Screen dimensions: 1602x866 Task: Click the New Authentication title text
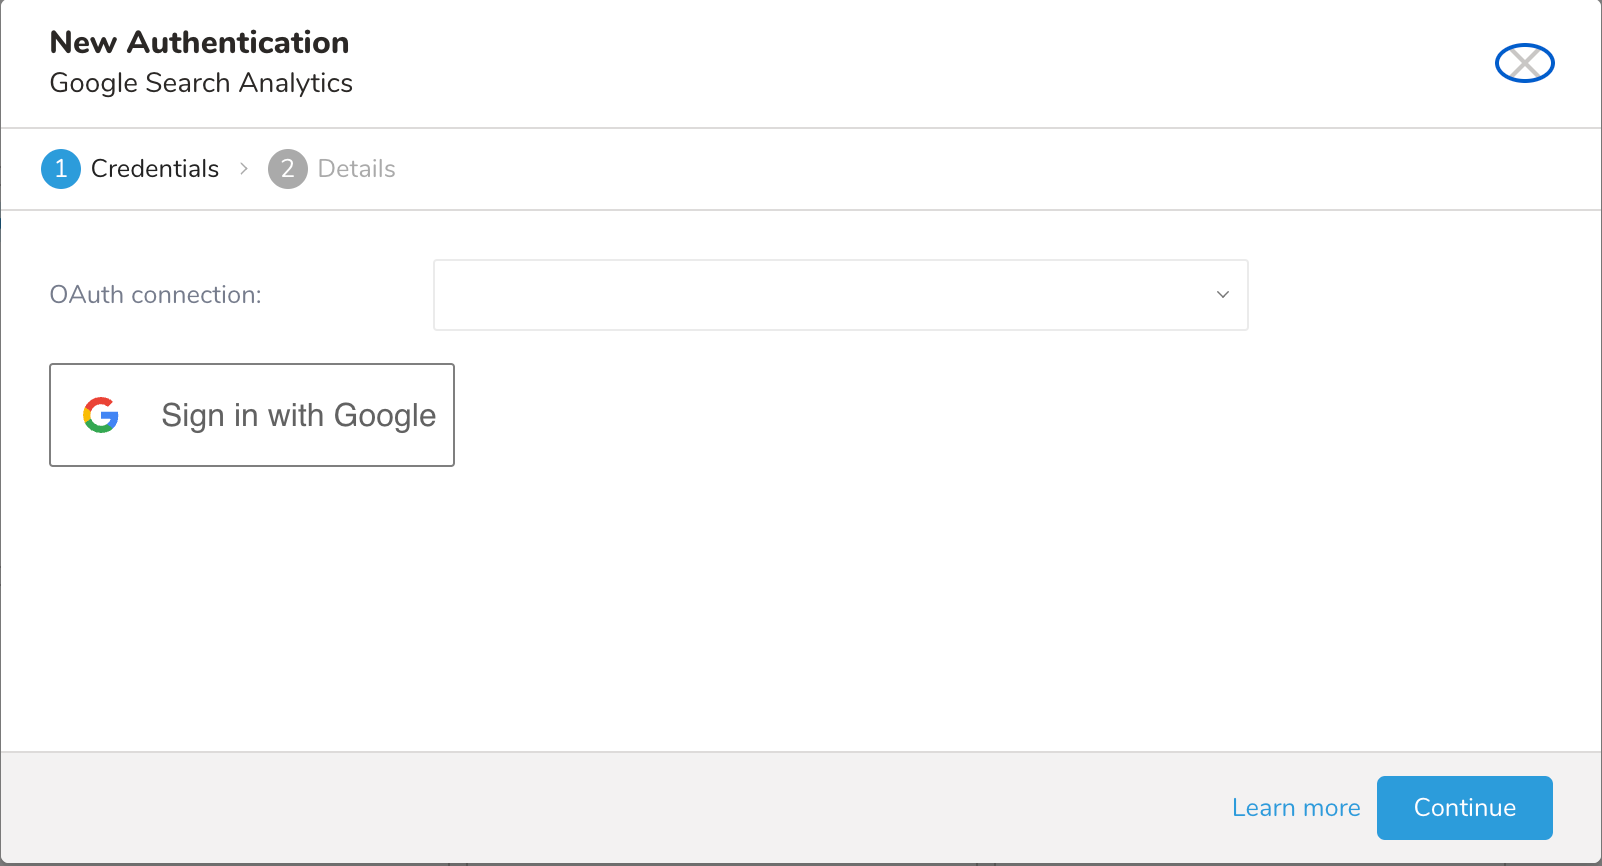199,42
